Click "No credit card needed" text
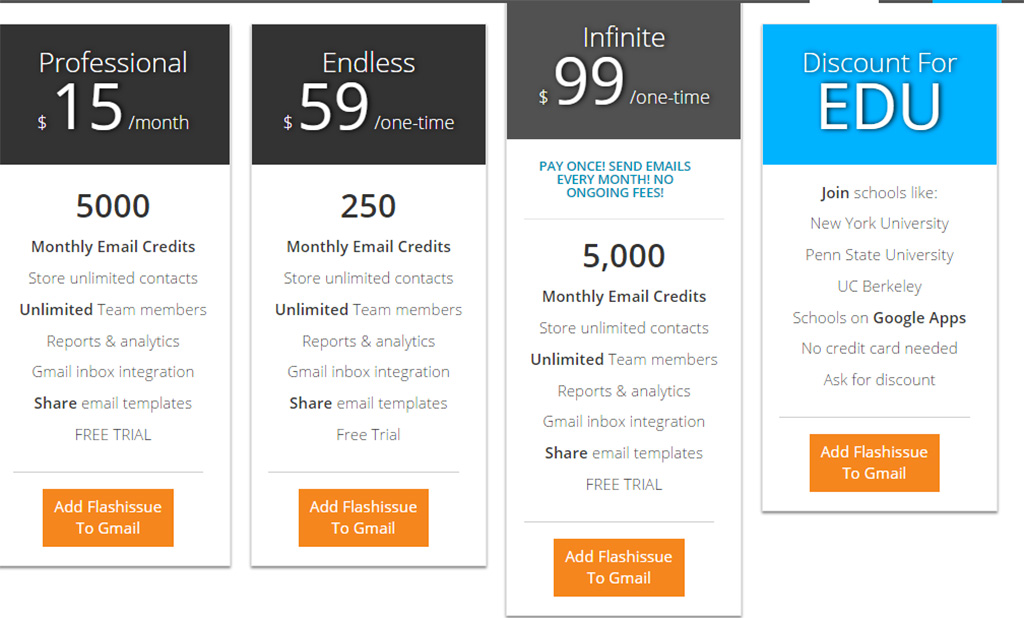1024x618 pixels. pos(879,348)
